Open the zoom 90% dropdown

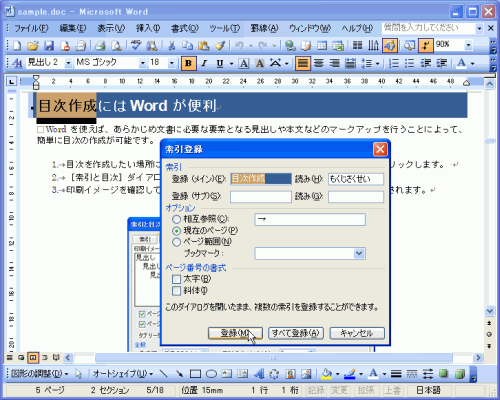468,45
